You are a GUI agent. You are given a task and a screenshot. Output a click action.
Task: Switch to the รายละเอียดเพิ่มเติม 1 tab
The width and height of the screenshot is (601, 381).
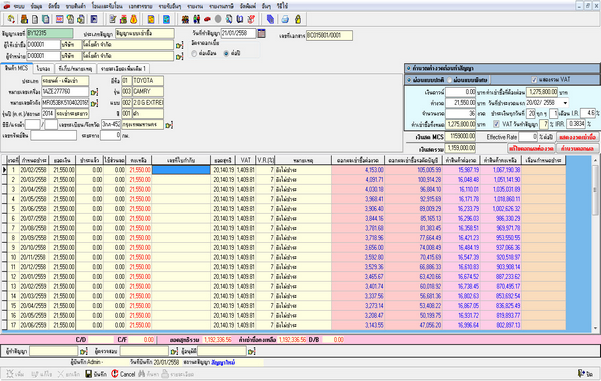(x=123, y=69)
